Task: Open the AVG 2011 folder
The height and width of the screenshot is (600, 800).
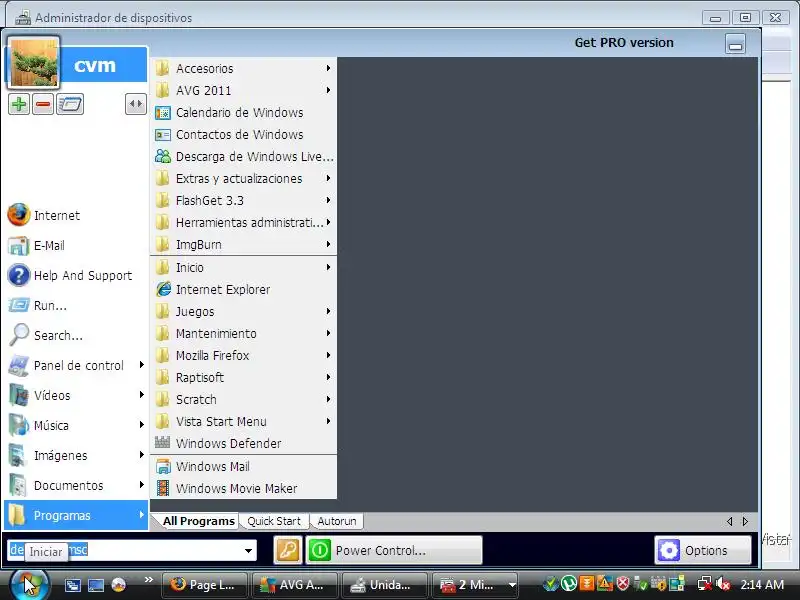Action: coord(243,90)
